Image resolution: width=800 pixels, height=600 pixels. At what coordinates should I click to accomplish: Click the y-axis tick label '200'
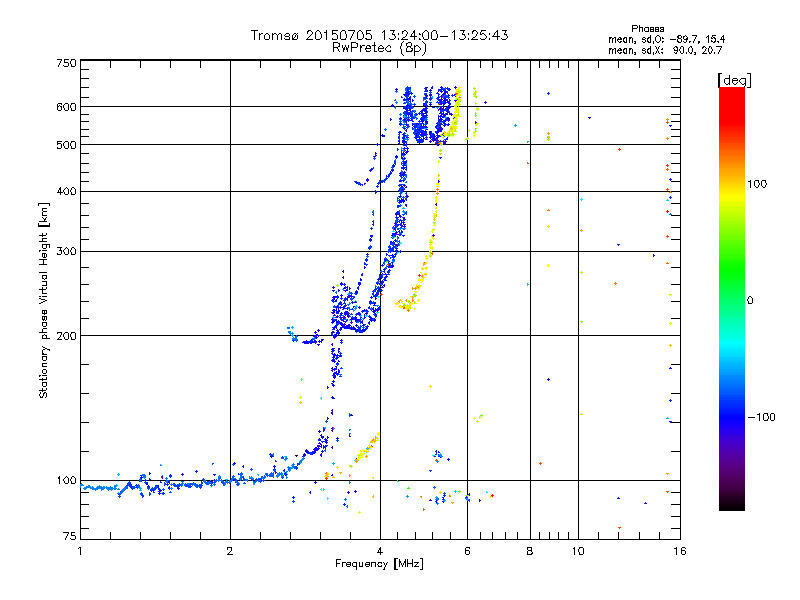pyautogui.click(x=67, y=336)
